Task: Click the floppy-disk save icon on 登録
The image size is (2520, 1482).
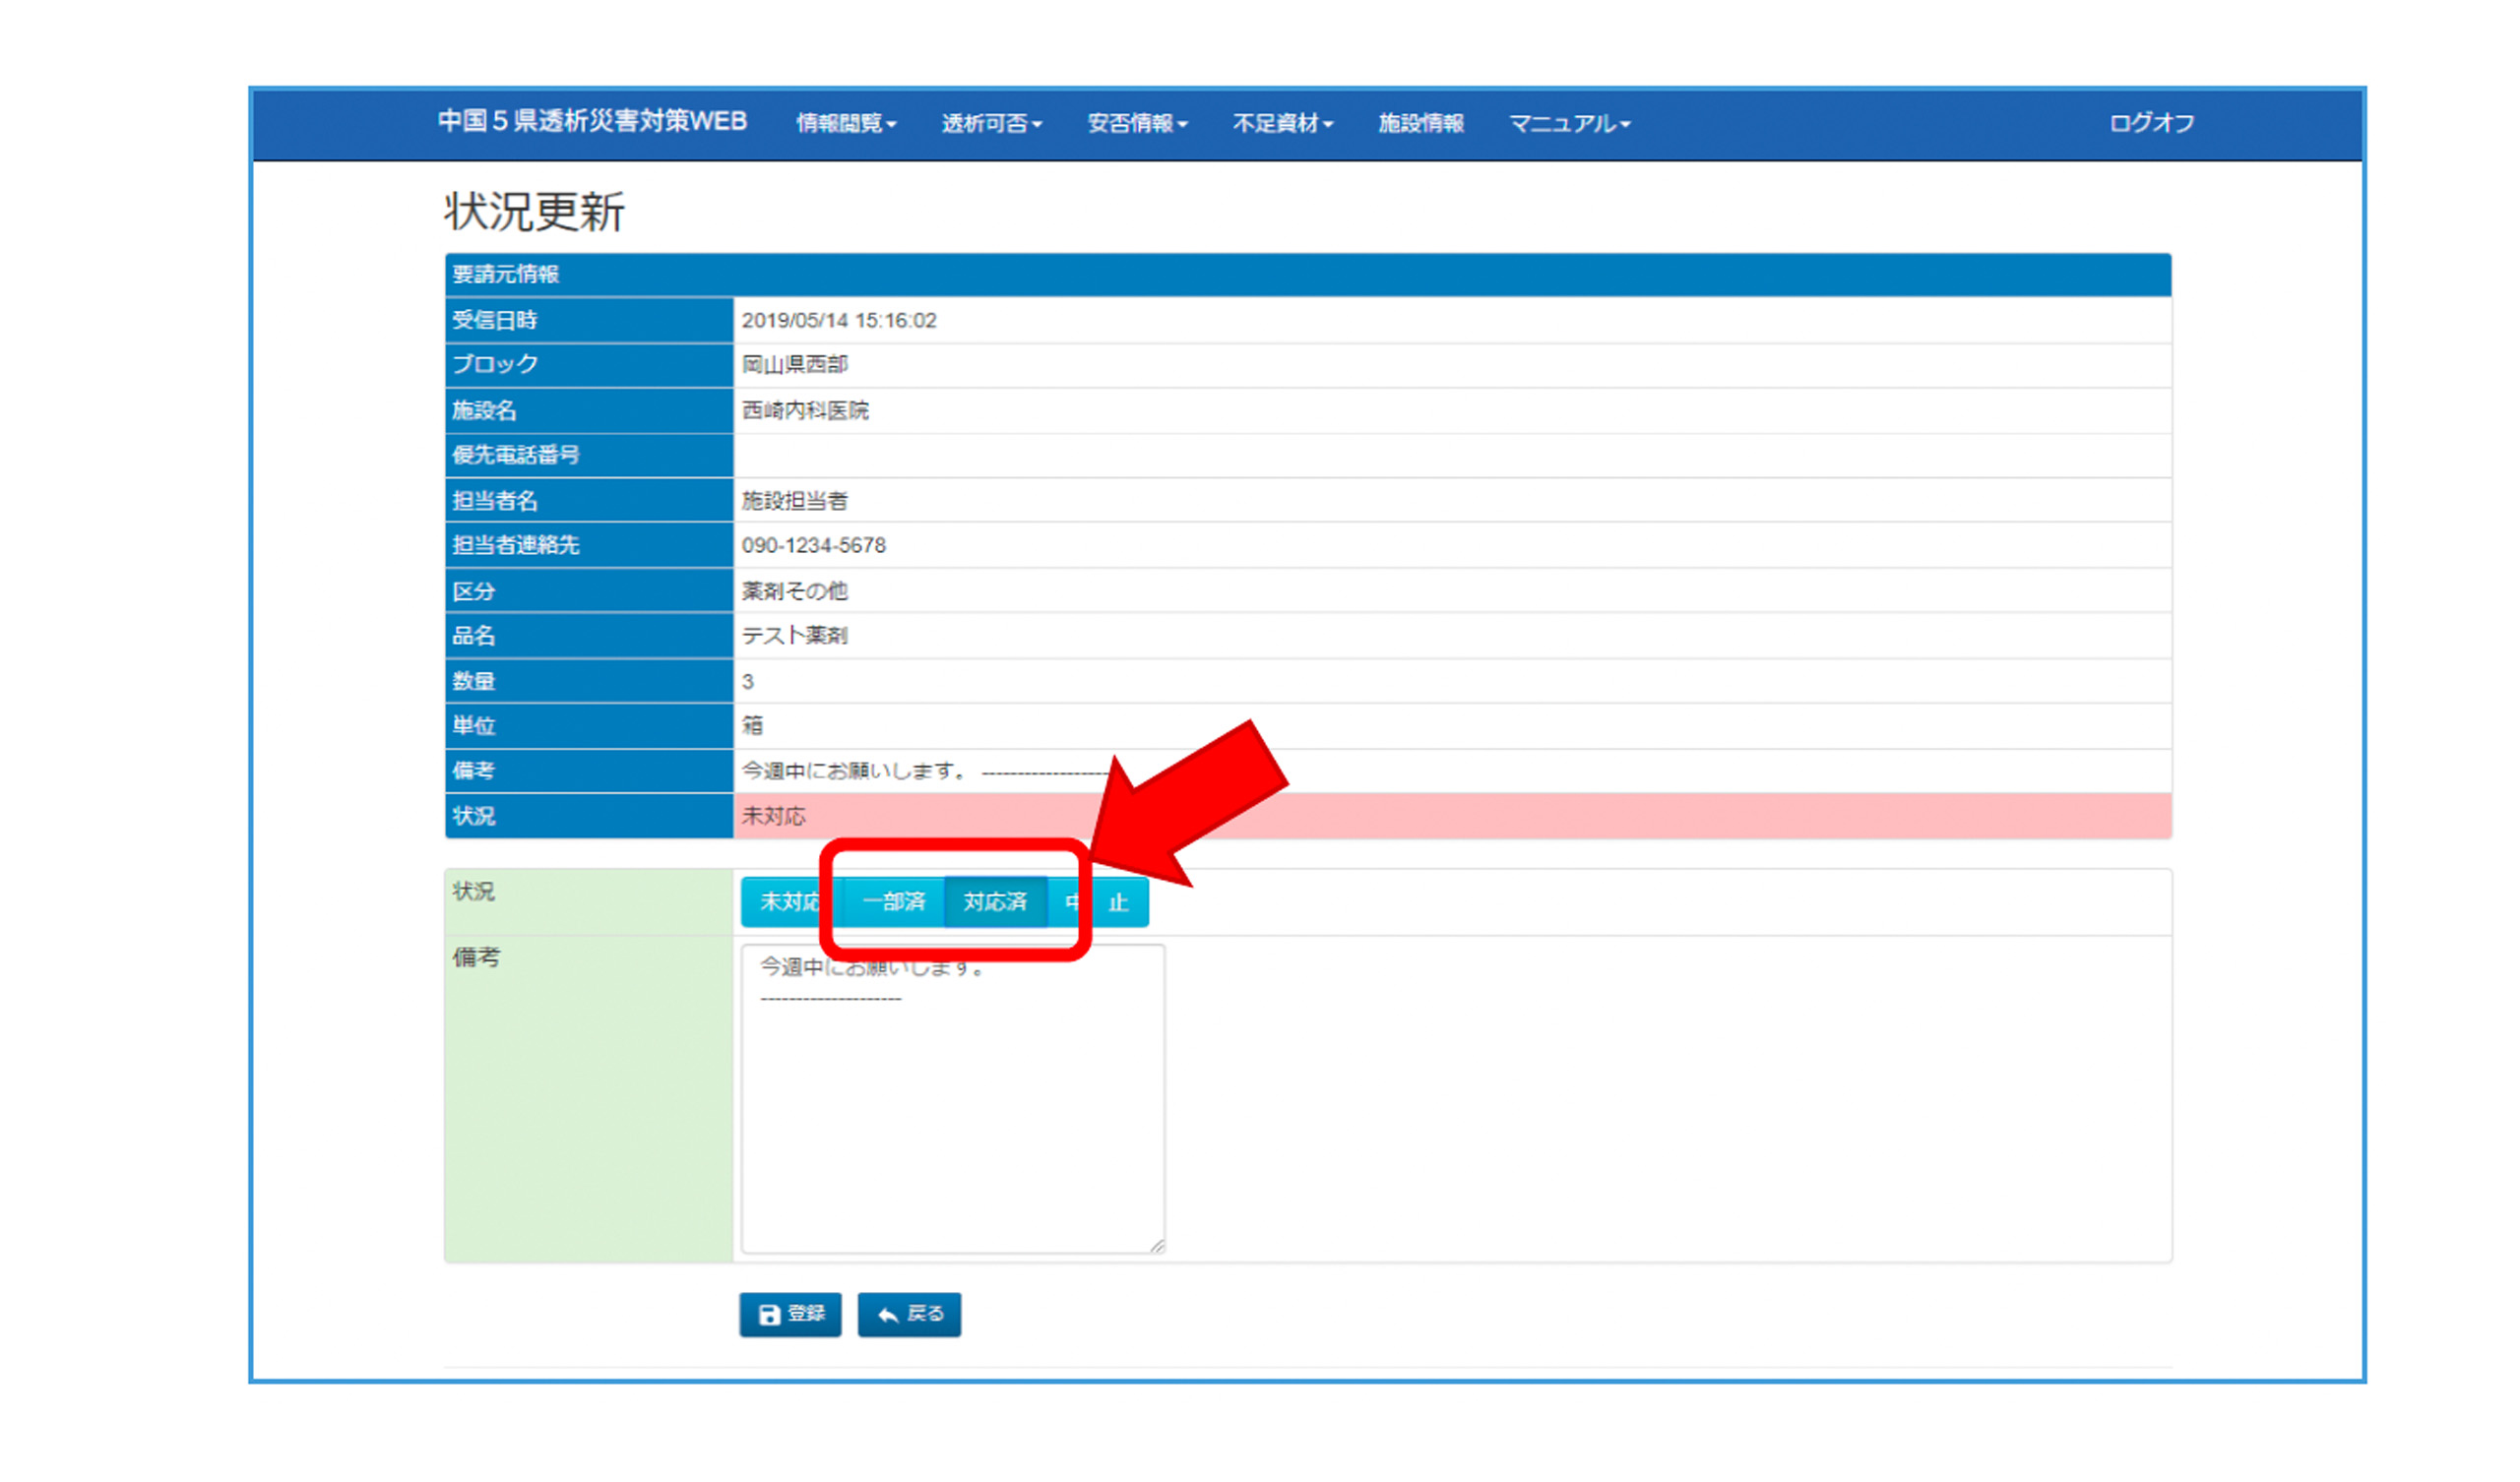Action: click(x=769, y=1315)
